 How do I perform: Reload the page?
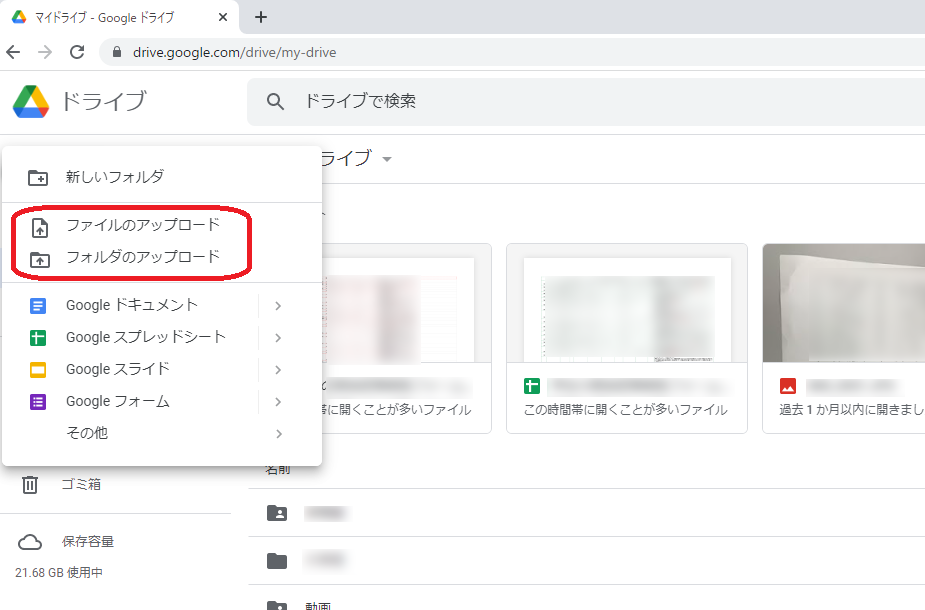[x=77, y=53]
